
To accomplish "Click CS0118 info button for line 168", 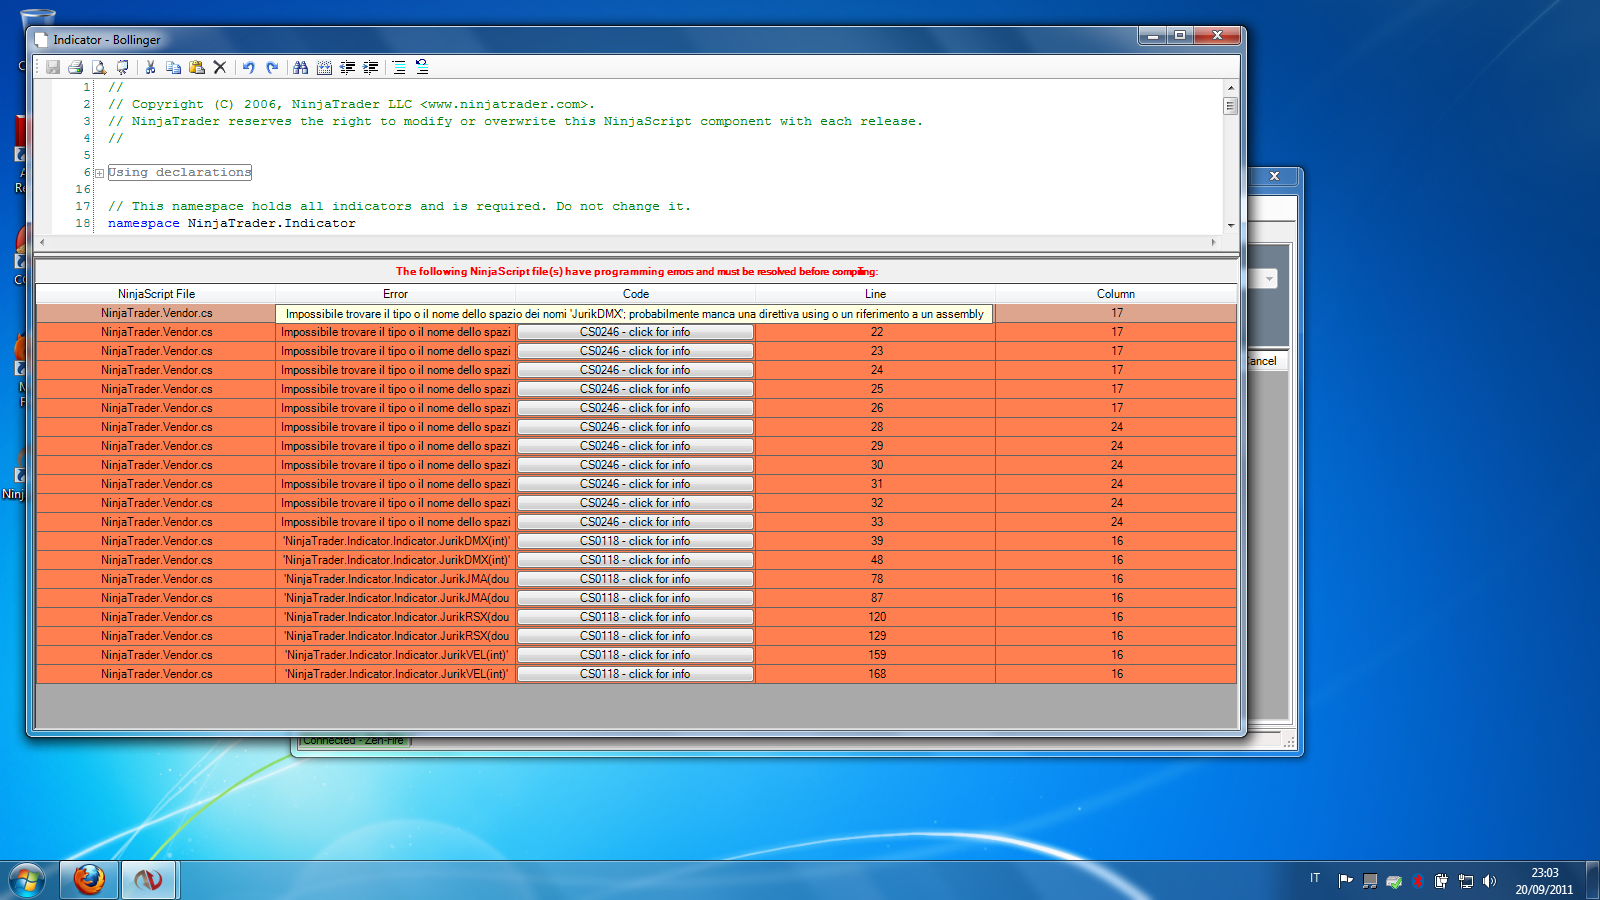I will pyautogui.click(x=635, y=674).
